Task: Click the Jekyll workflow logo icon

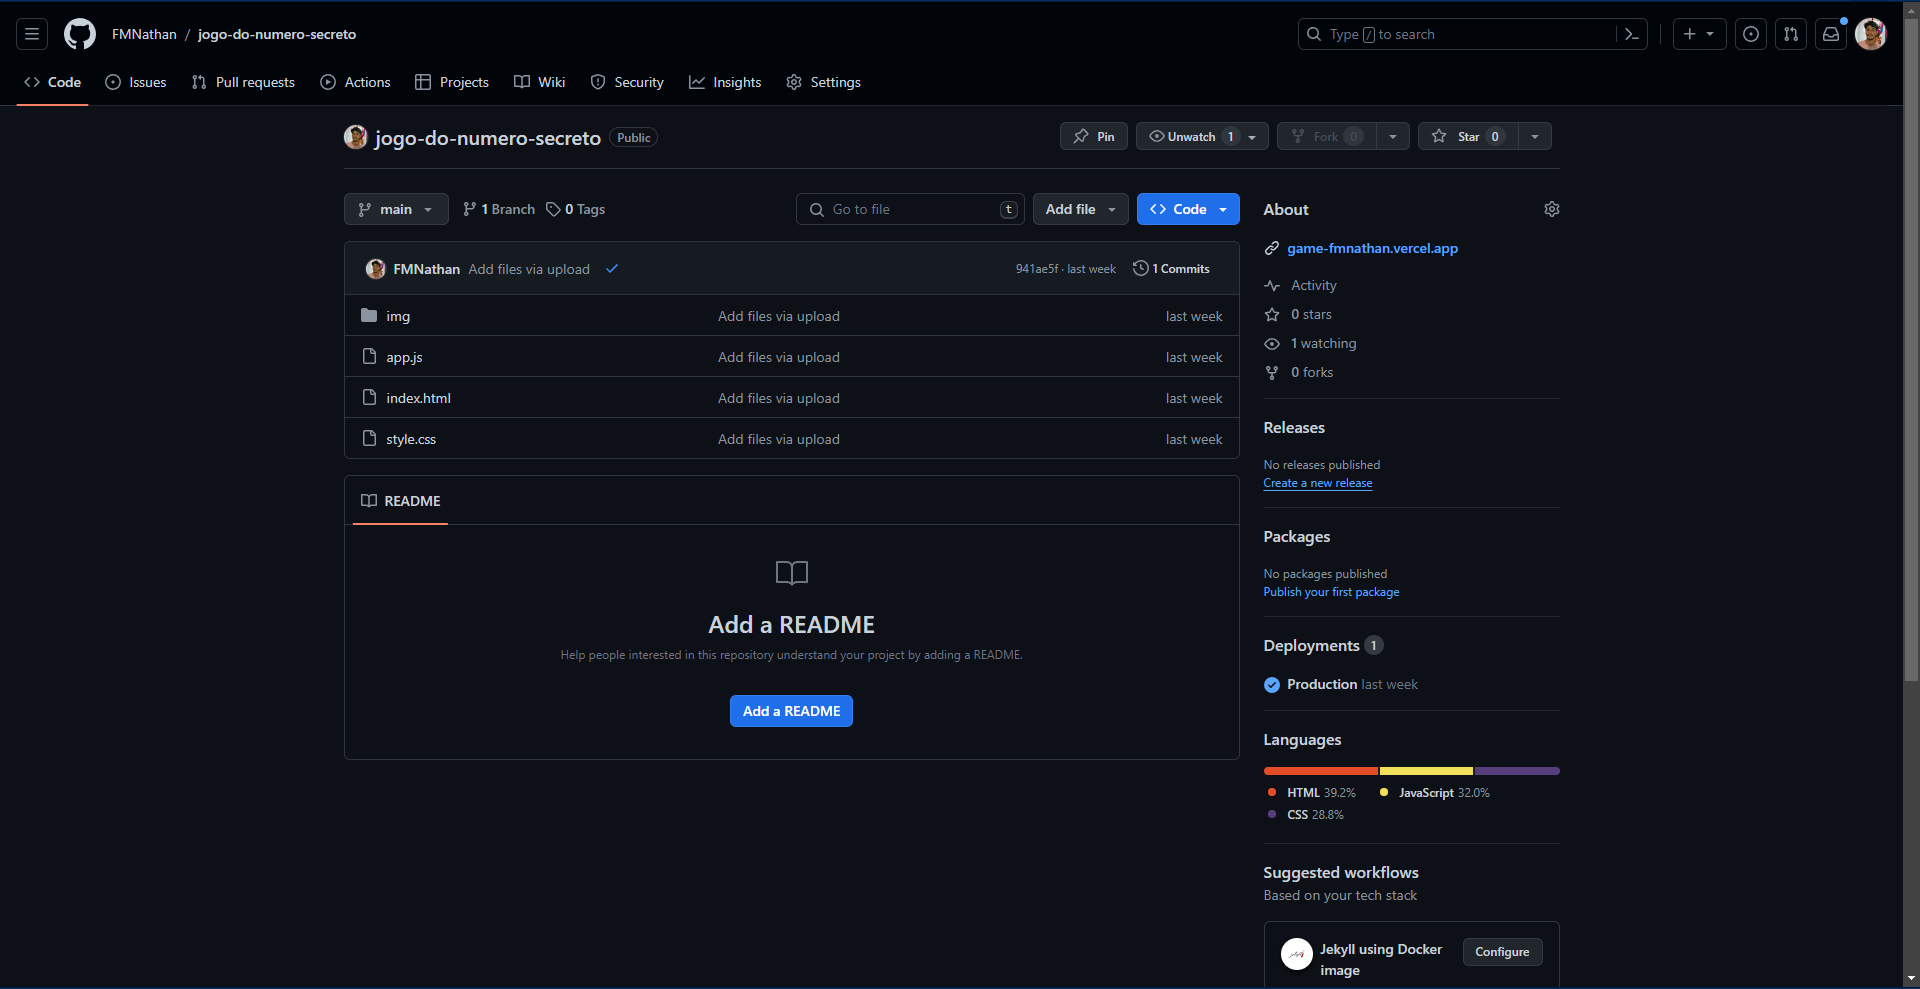Action: pos(1297,954)
